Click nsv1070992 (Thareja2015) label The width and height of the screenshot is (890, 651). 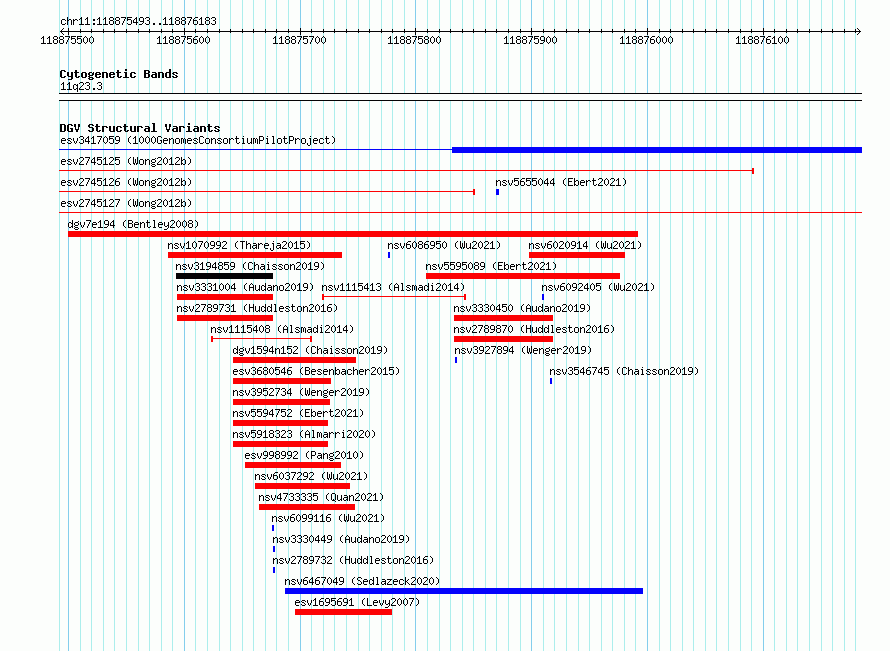coord(239,245)
